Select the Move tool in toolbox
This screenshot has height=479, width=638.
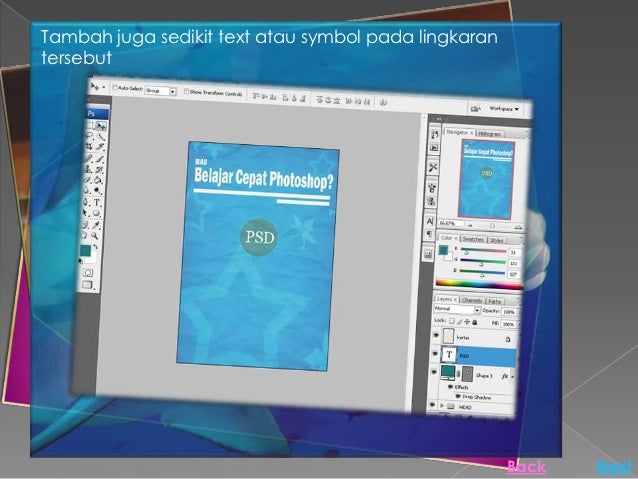coord(101,126)
